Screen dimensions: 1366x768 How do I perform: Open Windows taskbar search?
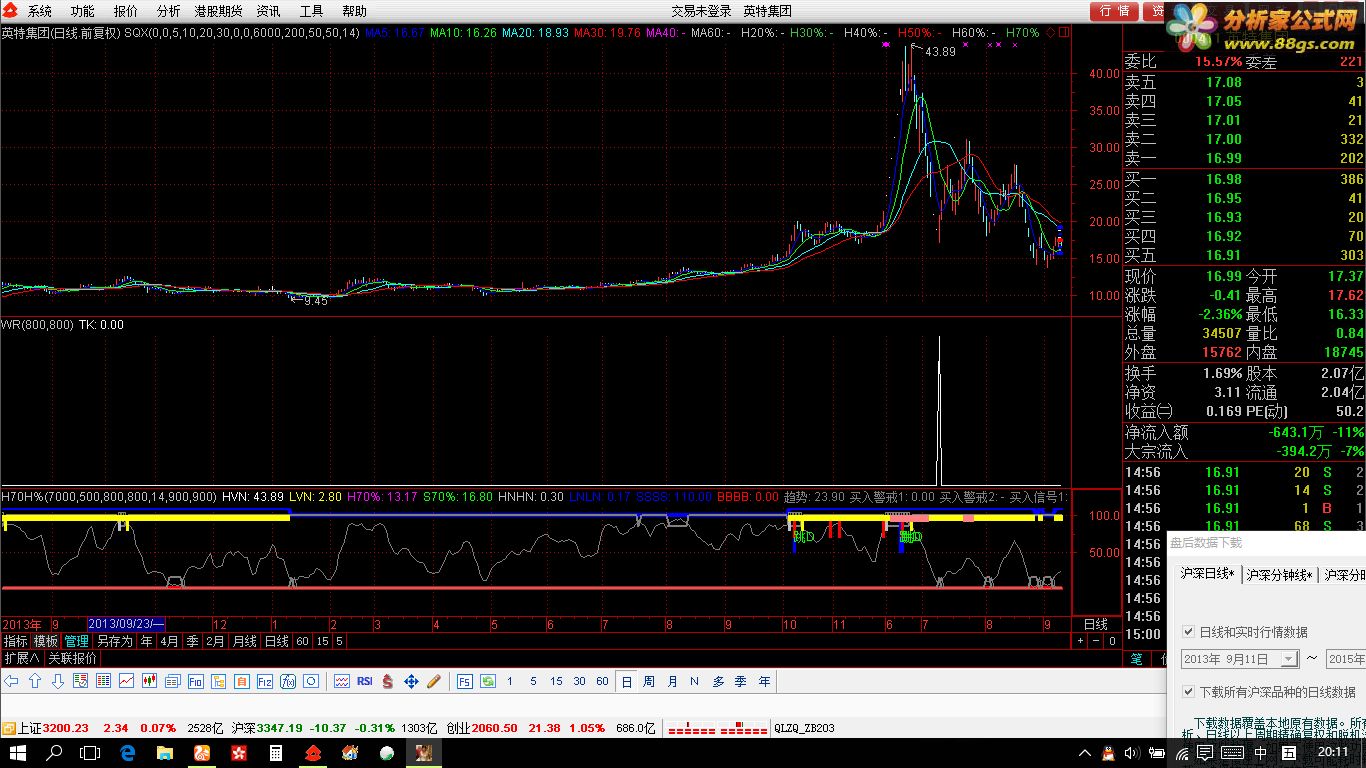click(55, 752)
